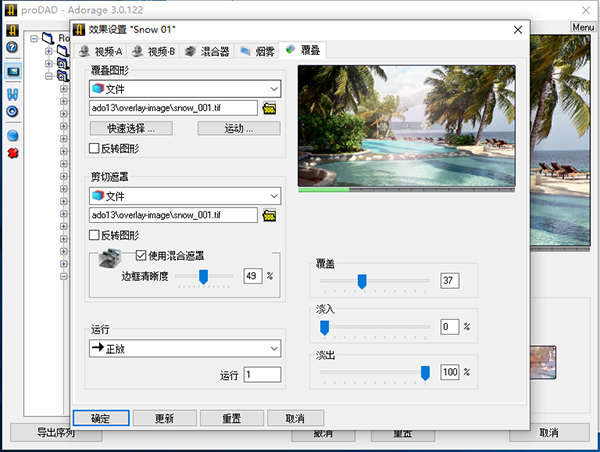Viewport: 600px width, 452px height.
Task: Click the monitor preview icon in sidebar
Action: tap(12, 72)
